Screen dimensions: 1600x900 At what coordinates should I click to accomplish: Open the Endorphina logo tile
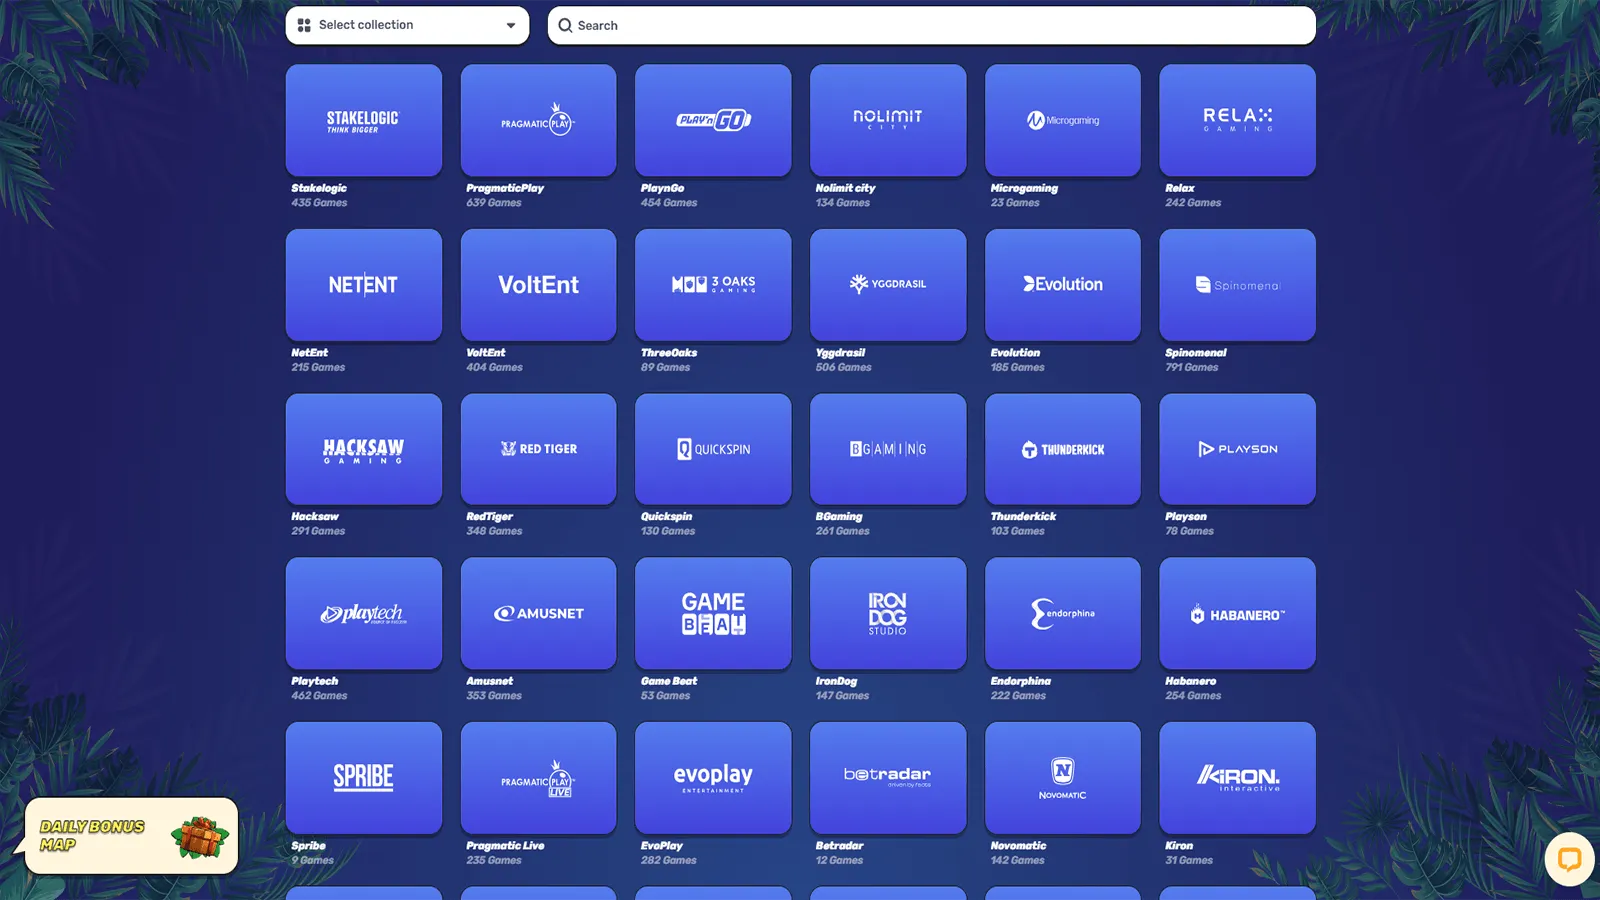[1062, 613]
